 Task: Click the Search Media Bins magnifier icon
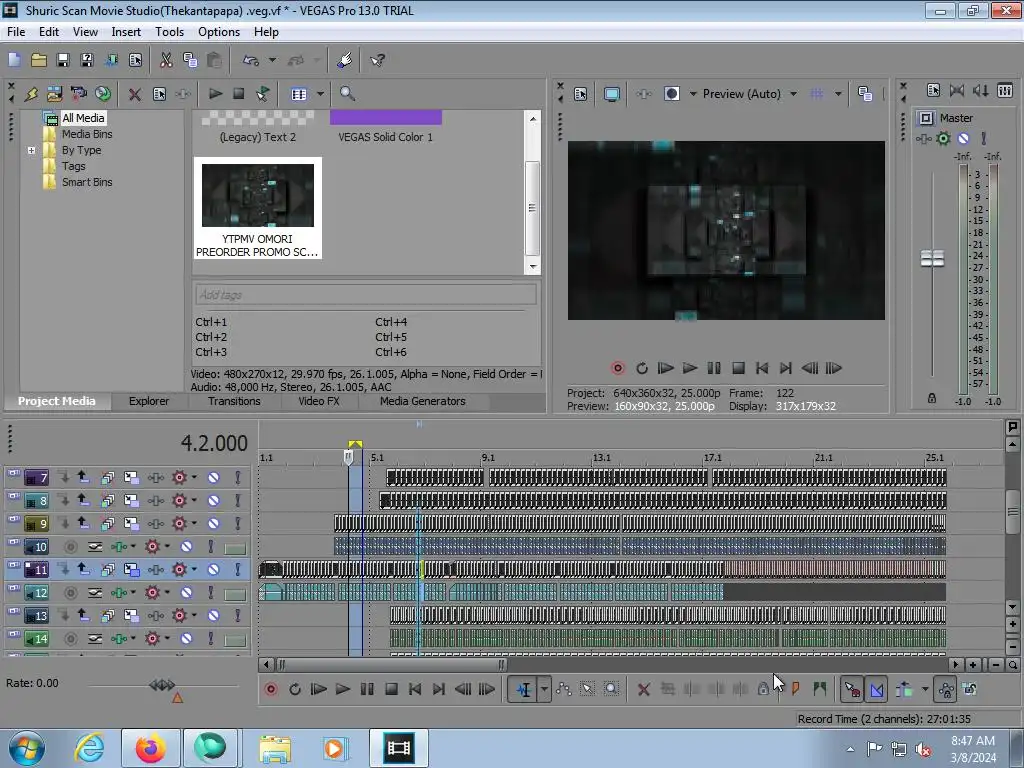347,94
